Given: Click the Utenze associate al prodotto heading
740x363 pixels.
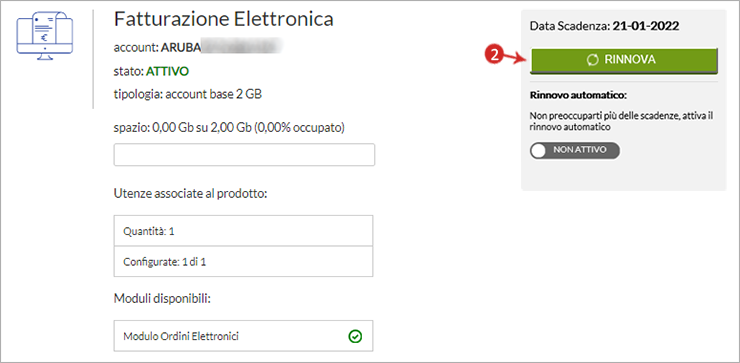Looking at the screenshot, I should tap(191, 194).
